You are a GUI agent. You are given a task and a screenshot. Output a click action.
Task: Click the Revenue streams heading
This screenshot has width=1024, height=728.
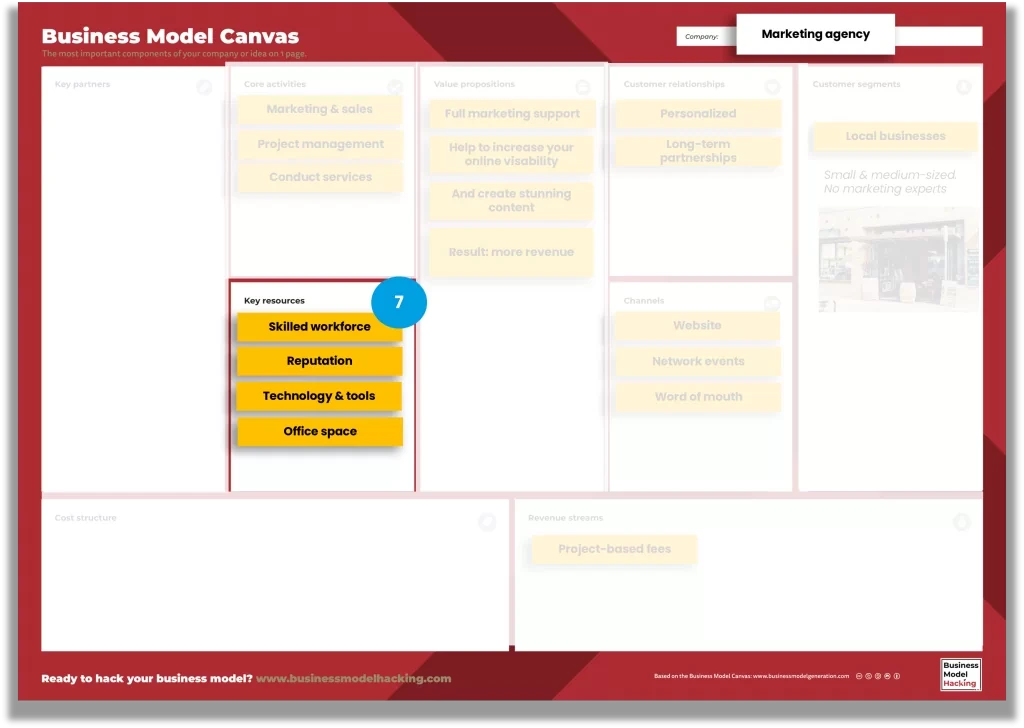coord(566,518)
